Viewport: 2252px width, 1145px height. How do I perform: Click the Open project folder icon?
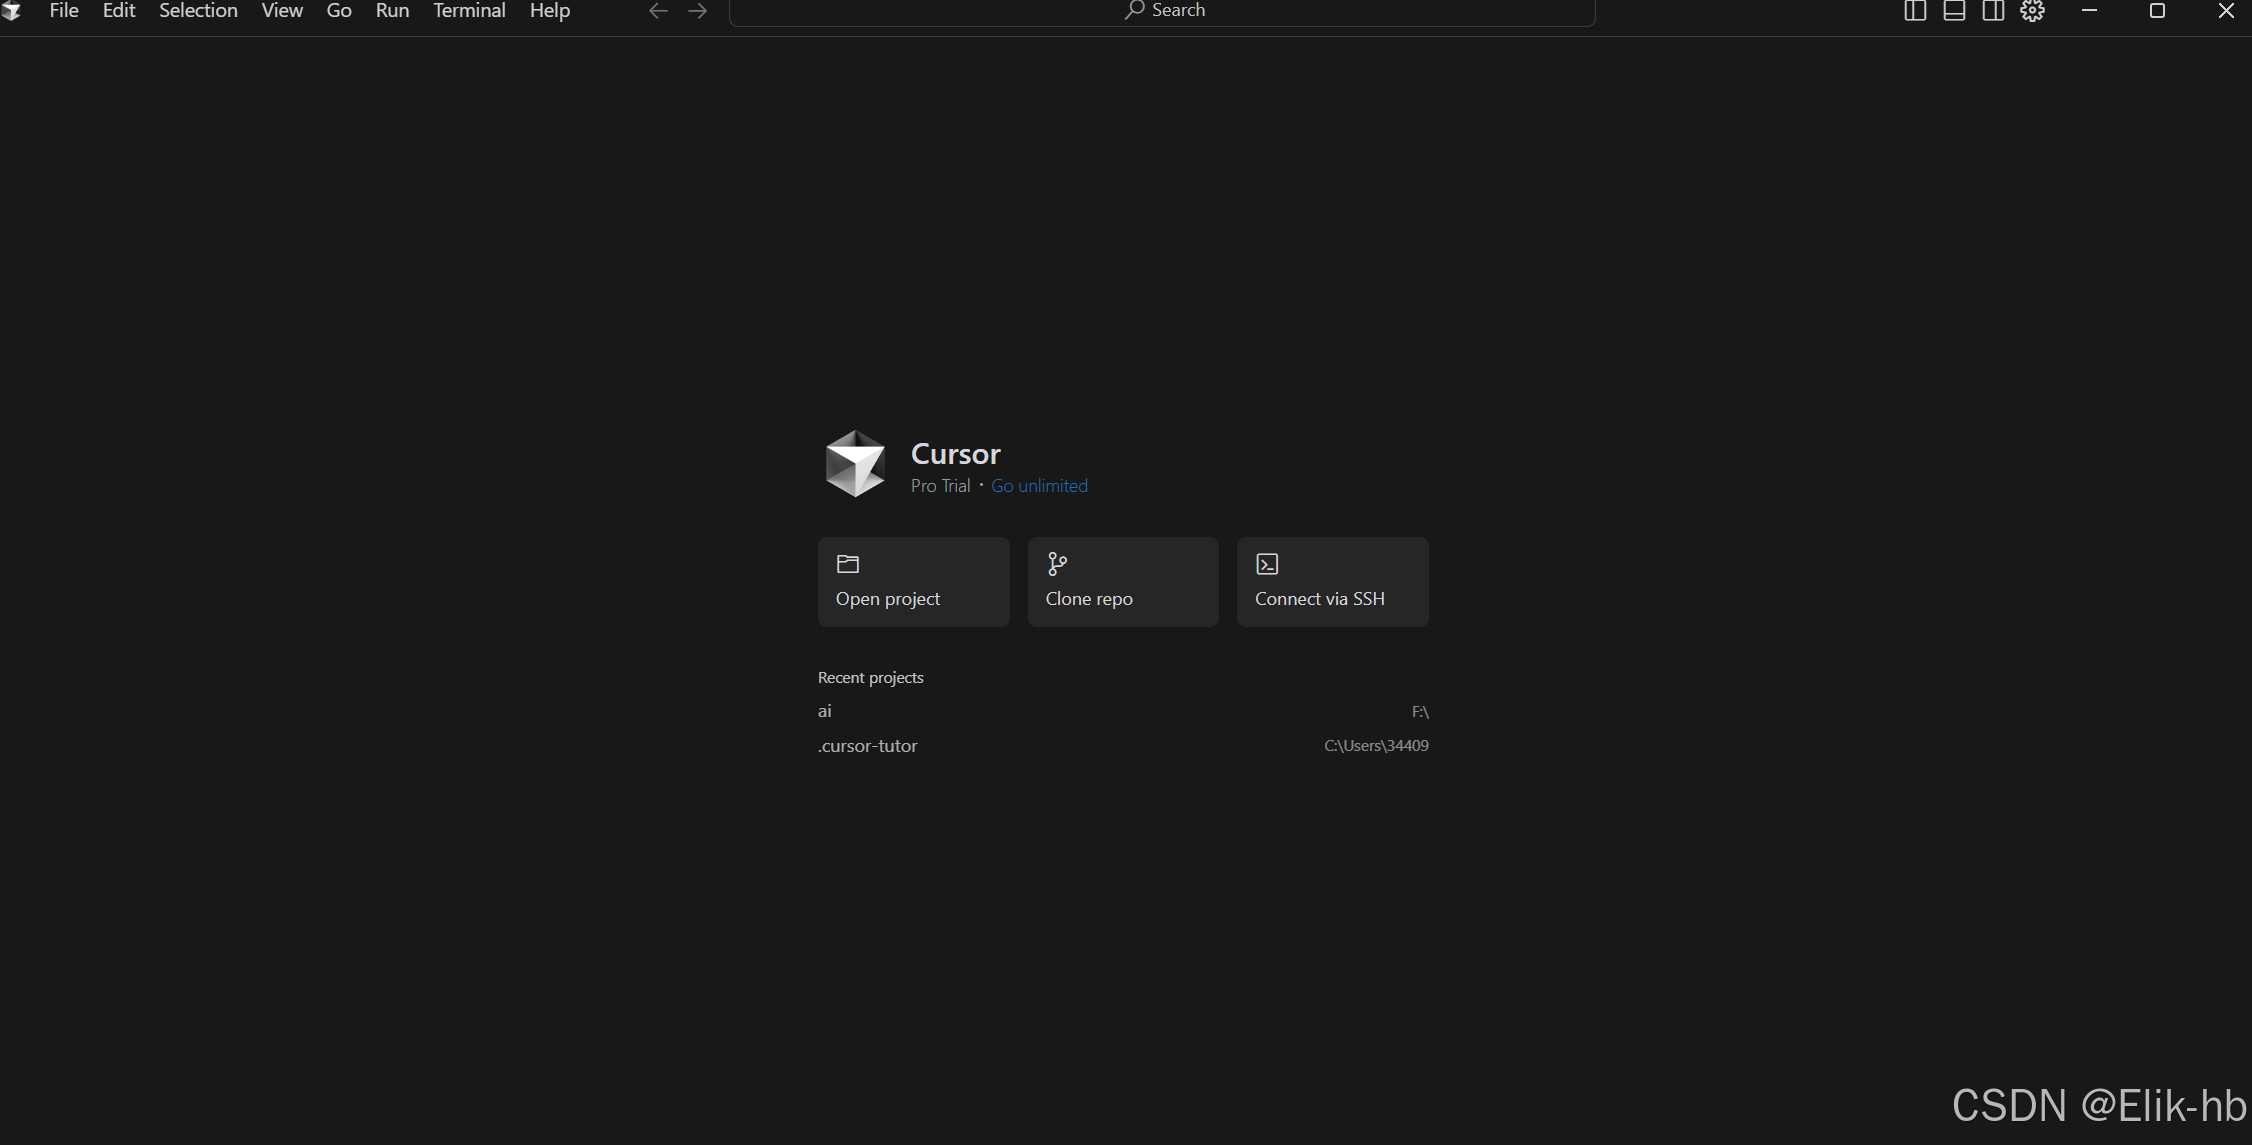(x=848, y=564)
